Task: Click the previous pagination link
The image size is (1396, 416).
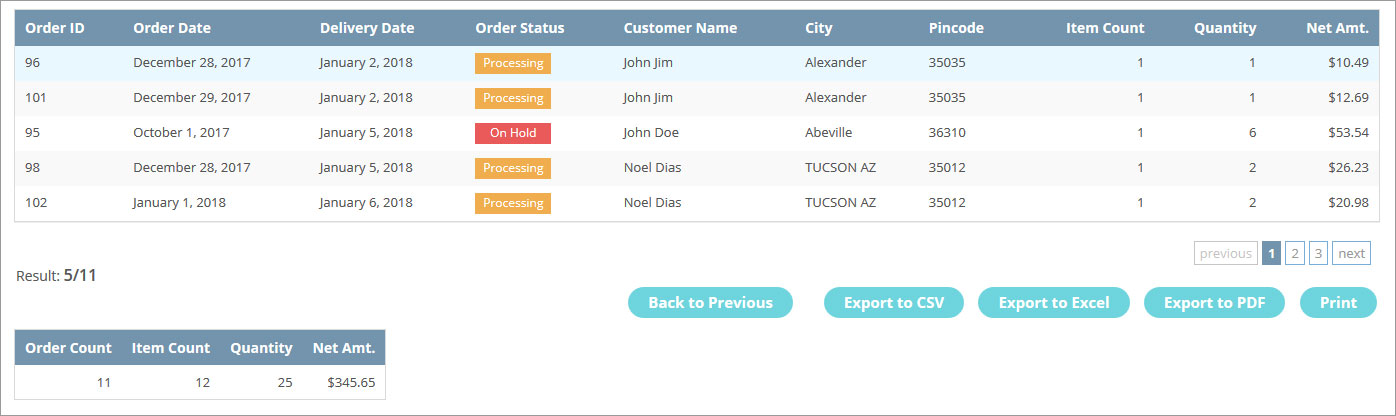Action: [1225, 253]
